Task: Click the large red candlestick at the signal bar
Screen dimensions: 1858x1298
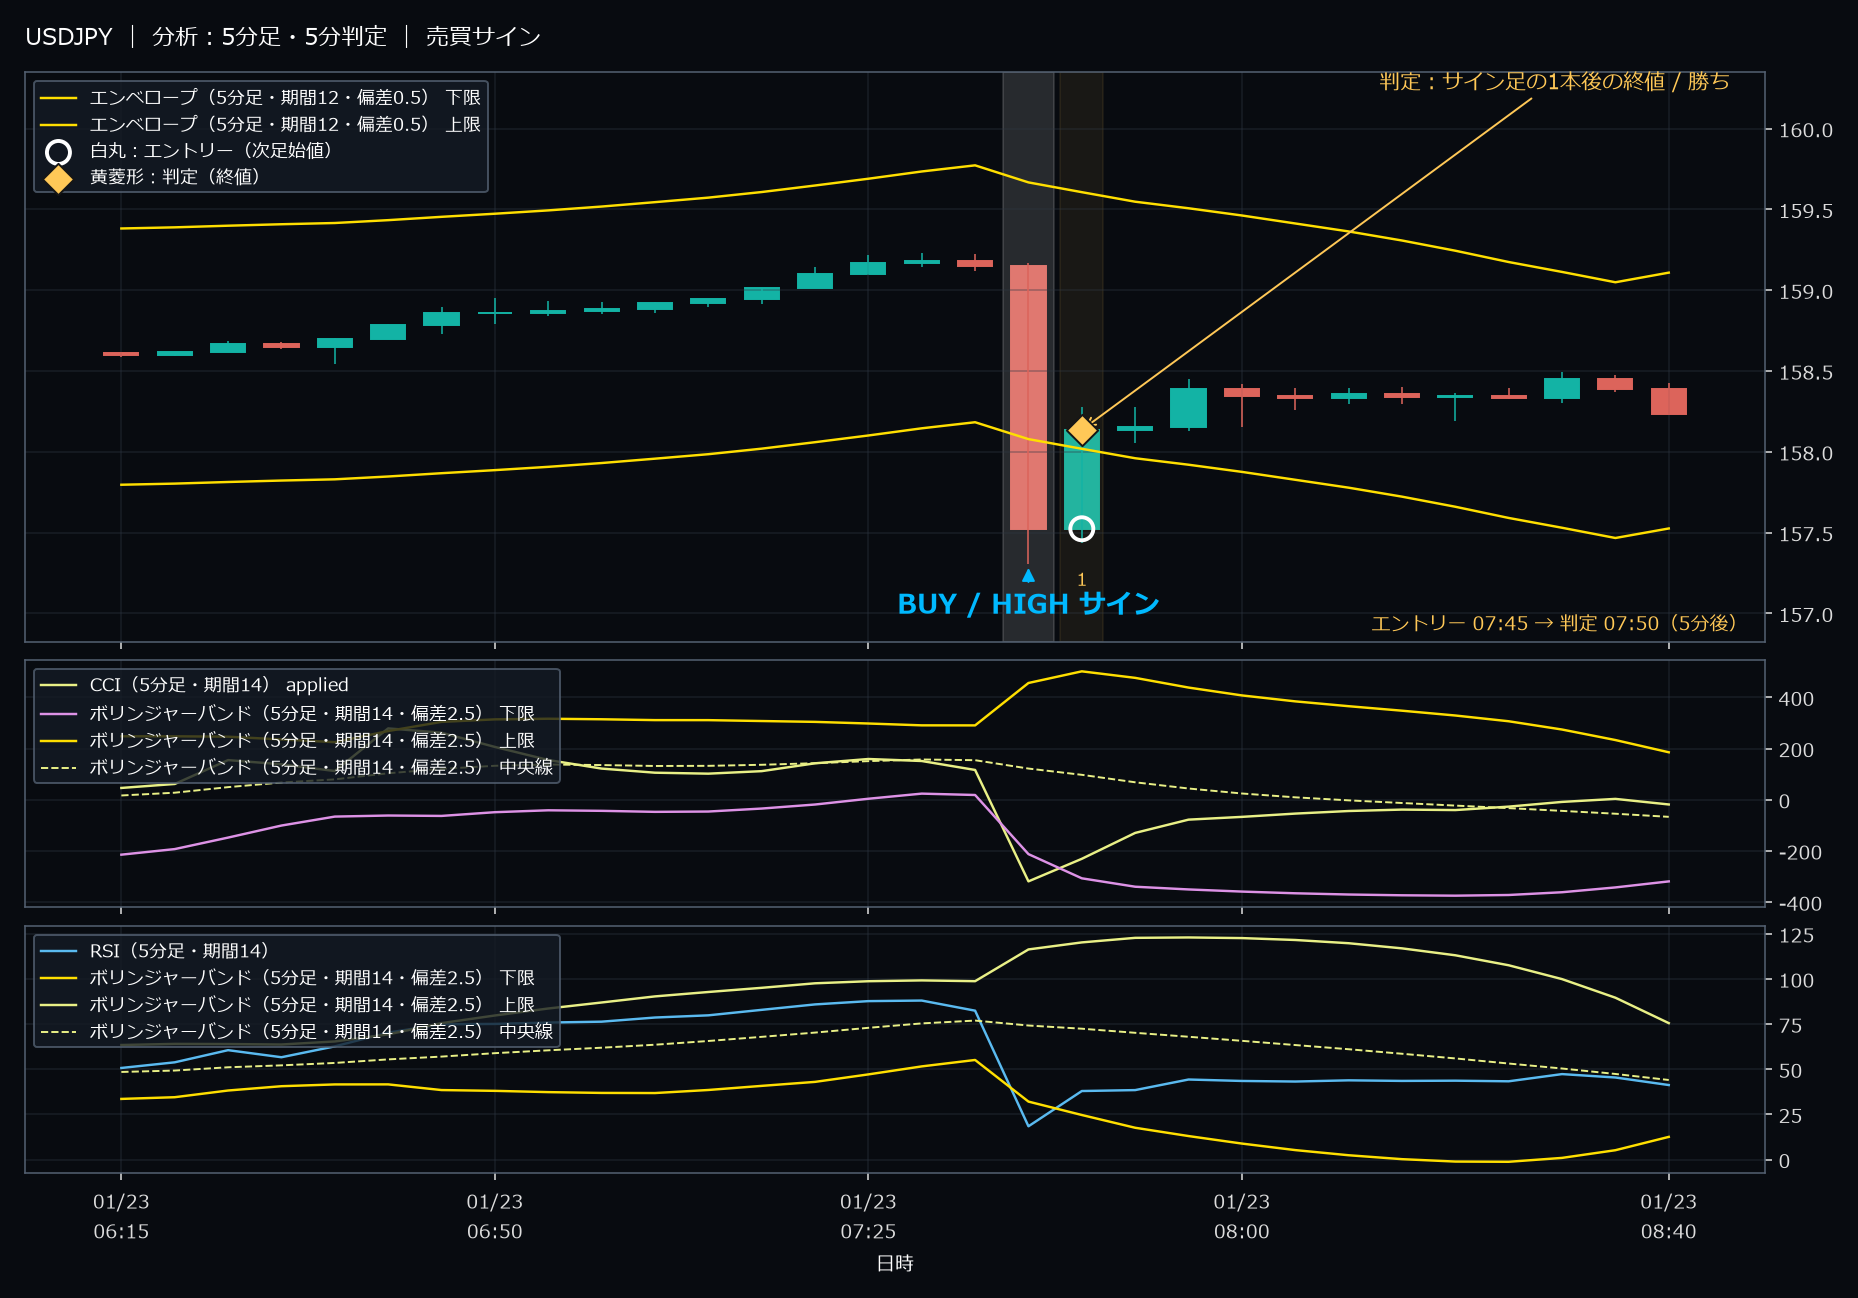Action: (1028, 397)
